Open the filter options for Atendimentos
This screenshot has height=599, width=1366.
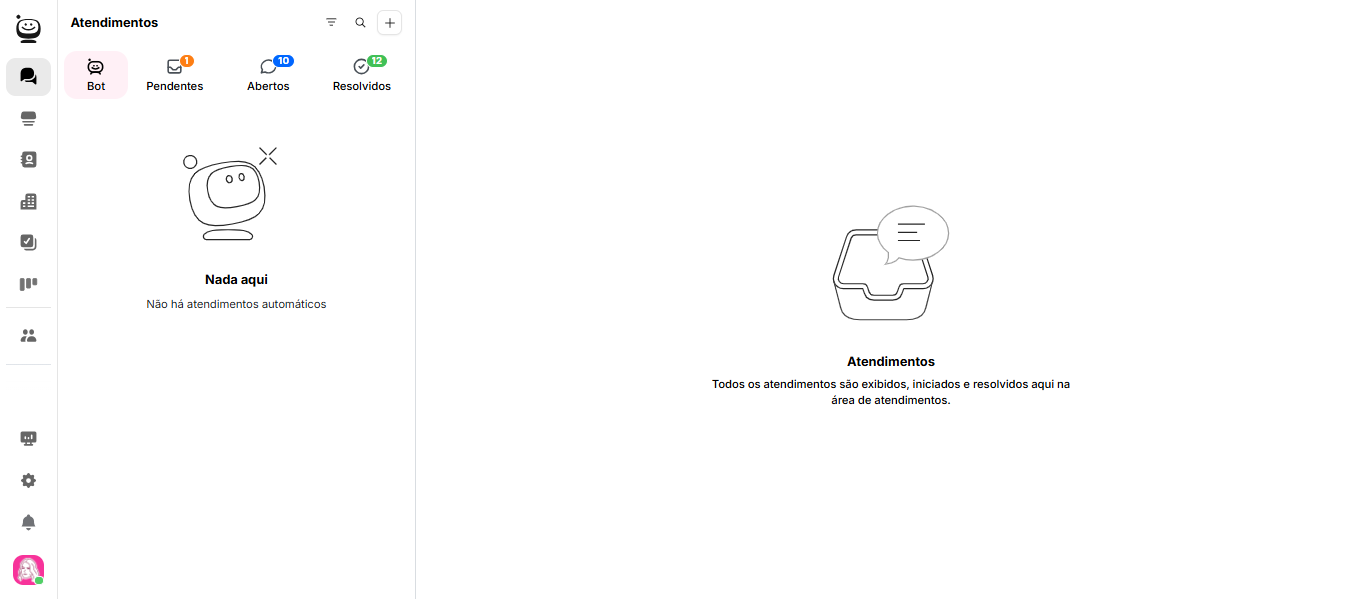click(x=331, y=23)
